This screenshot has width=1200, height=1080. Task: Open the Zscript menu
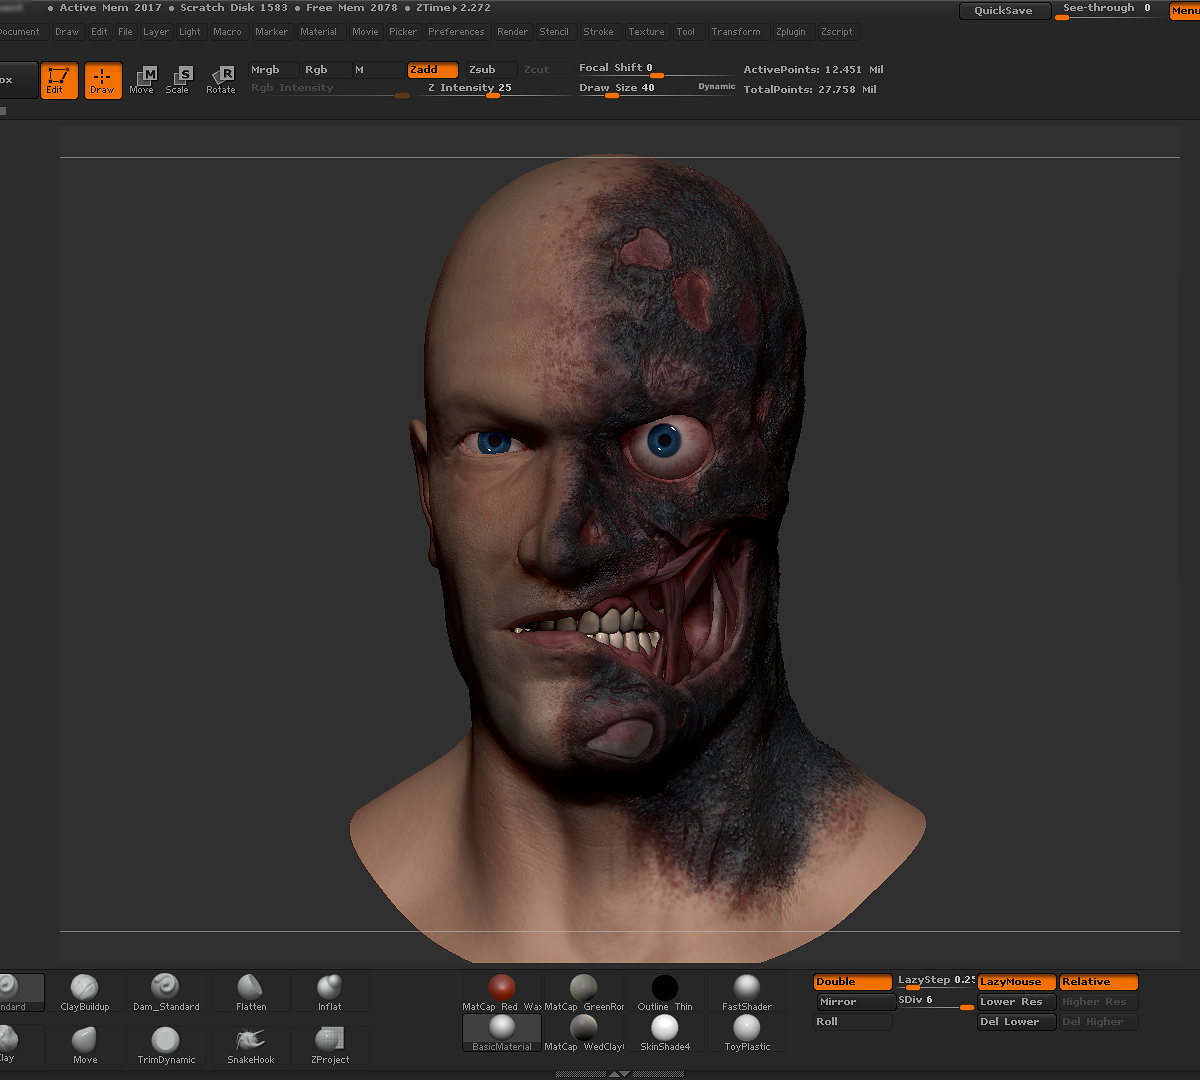point(837,32)
